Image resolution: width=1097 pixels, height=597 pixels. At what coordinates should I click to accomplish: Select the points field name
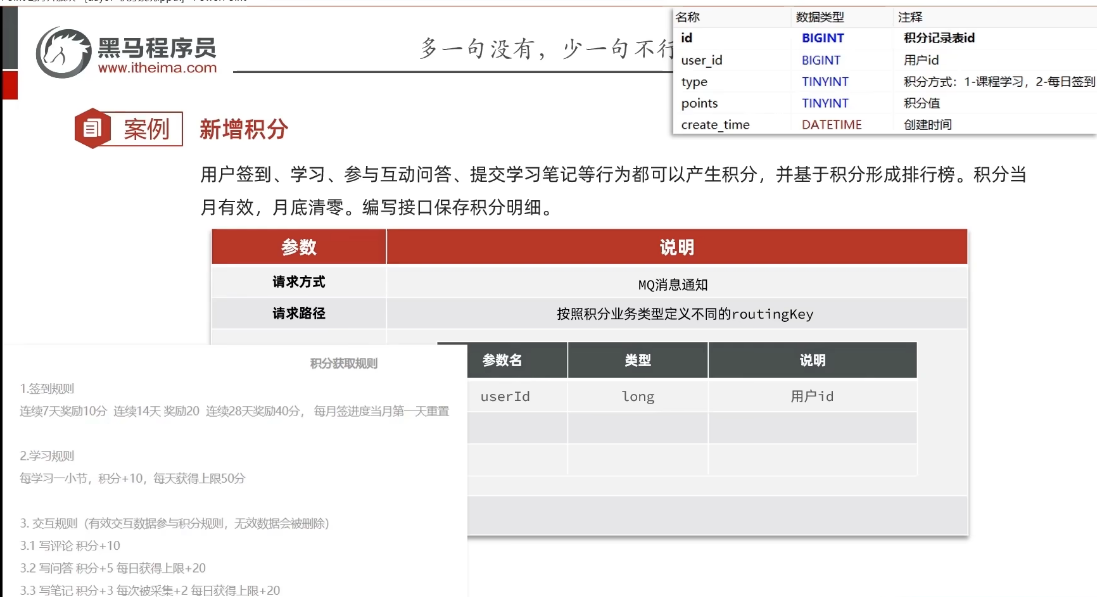tap(700, 103)
